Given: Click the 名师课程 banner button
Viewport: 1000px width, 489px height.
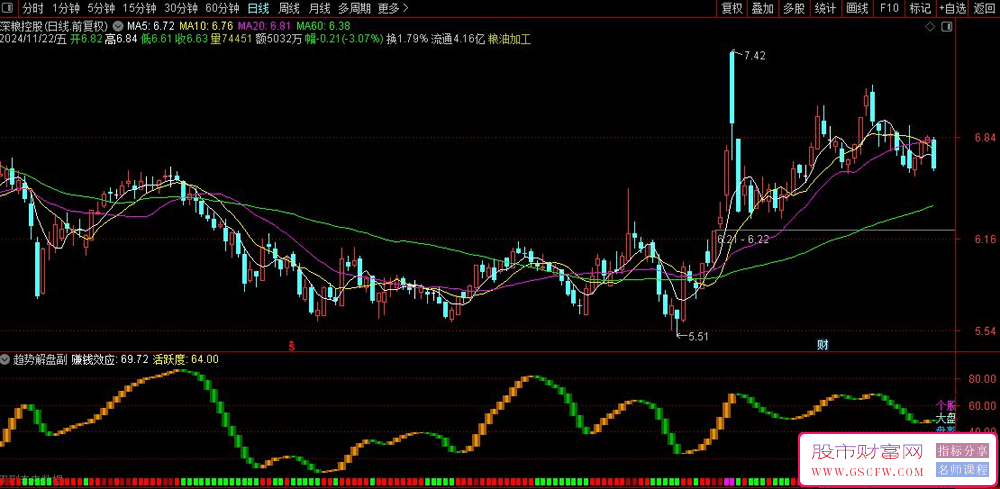Looking at the screenshot, I should click(x=963, y=470).
